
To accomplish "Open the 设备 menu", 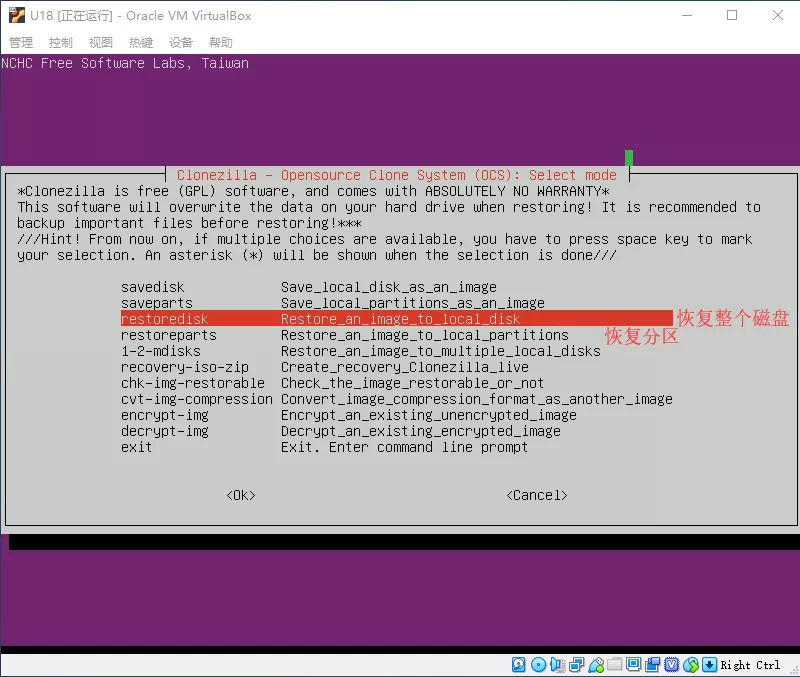I will pyautogui.click(x=181, y=42).
